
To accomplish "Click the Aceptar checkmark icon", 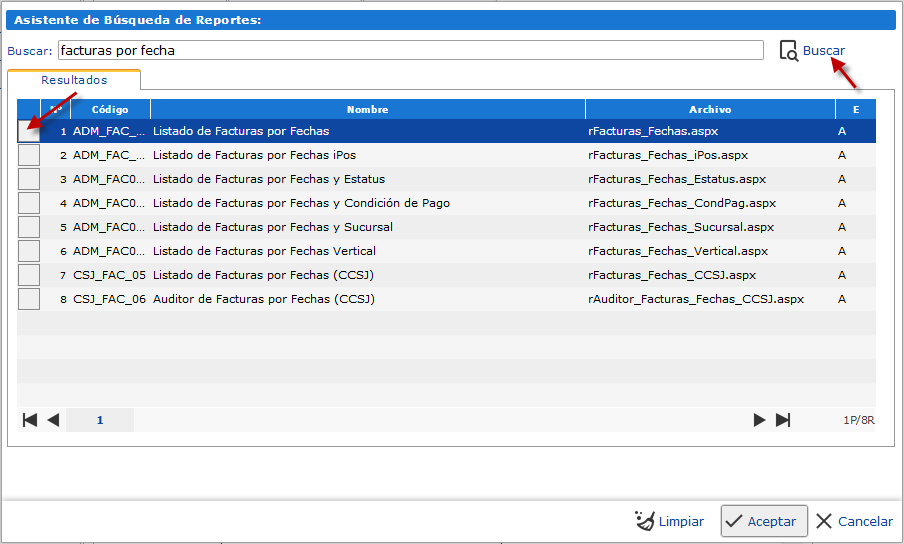I will [734, 521].
